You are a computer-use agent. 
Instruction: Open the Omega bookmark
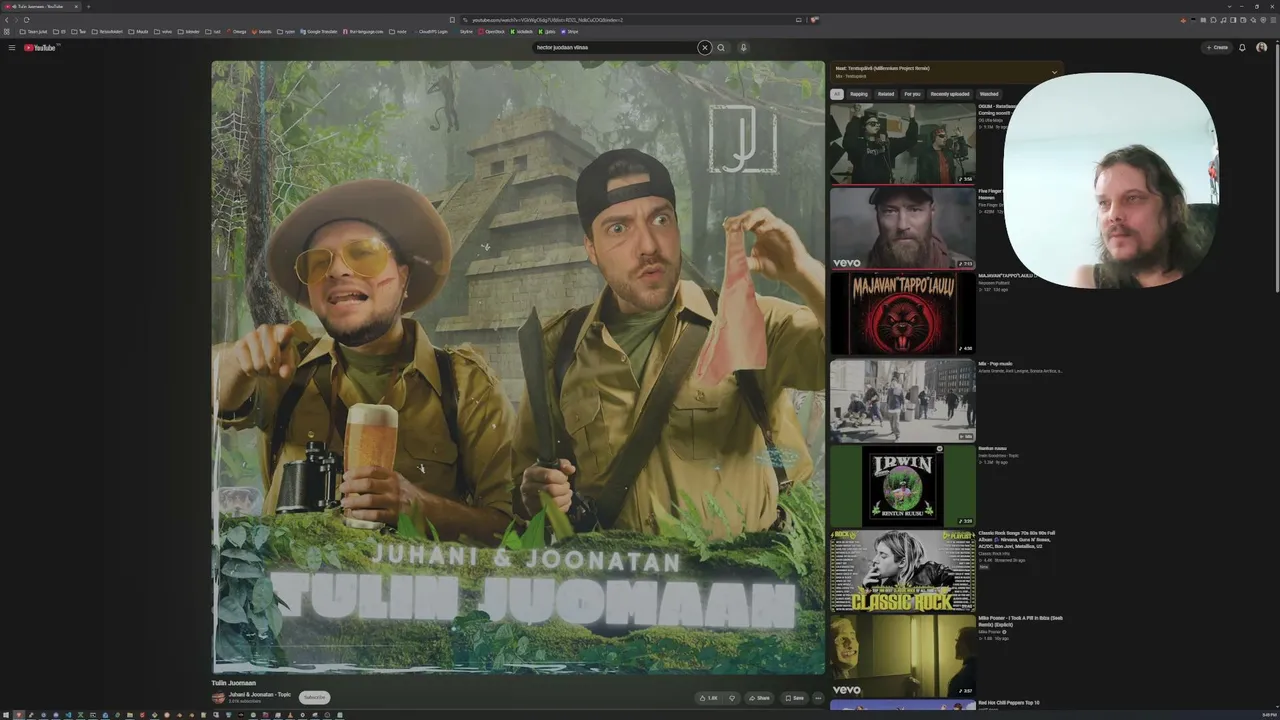pos(236,31)
